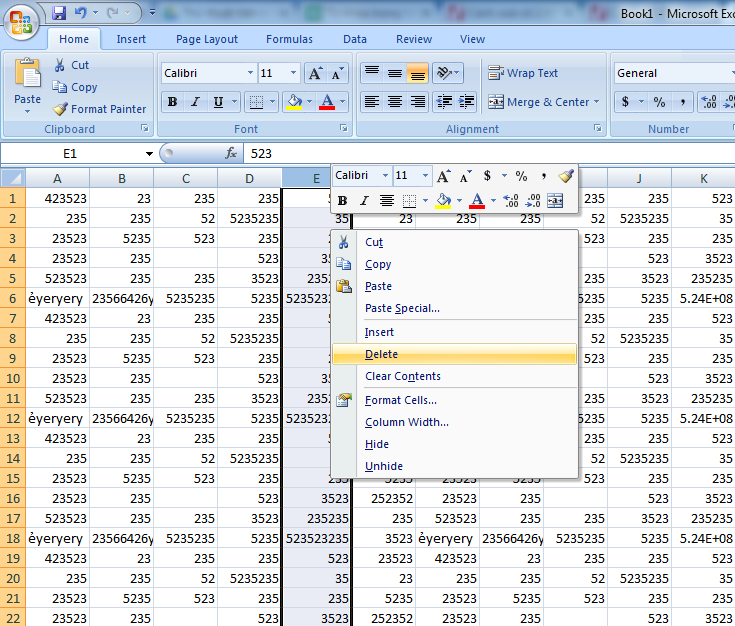Choose Delete from the context menu
Screen dimensions: 735x626
click(x=381, y=354)
